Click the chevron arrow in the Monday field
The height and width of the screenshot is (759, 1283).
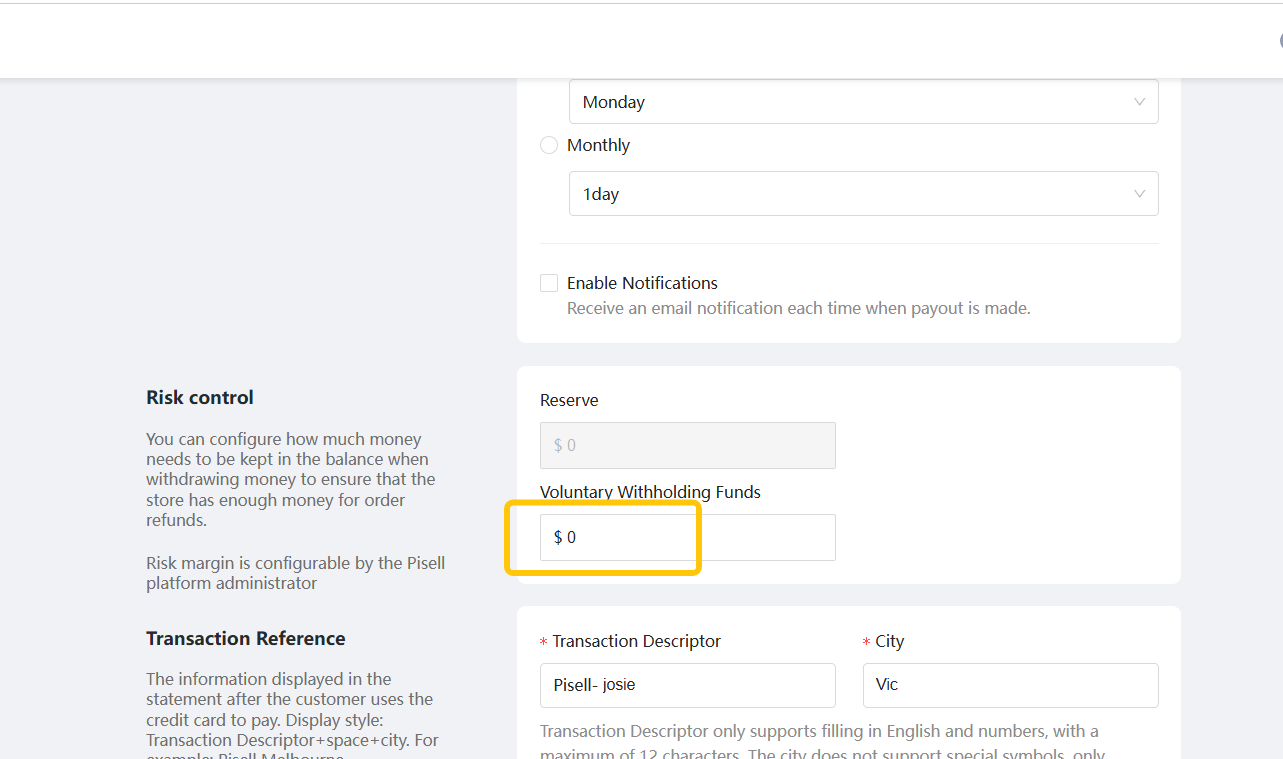point(1139,102)
